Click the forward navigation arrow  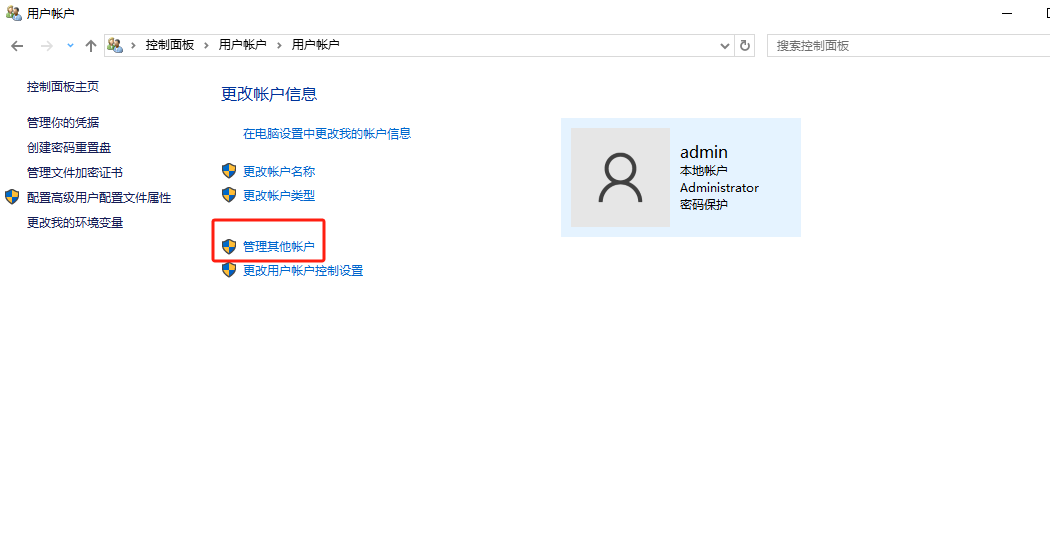point(46,46)
